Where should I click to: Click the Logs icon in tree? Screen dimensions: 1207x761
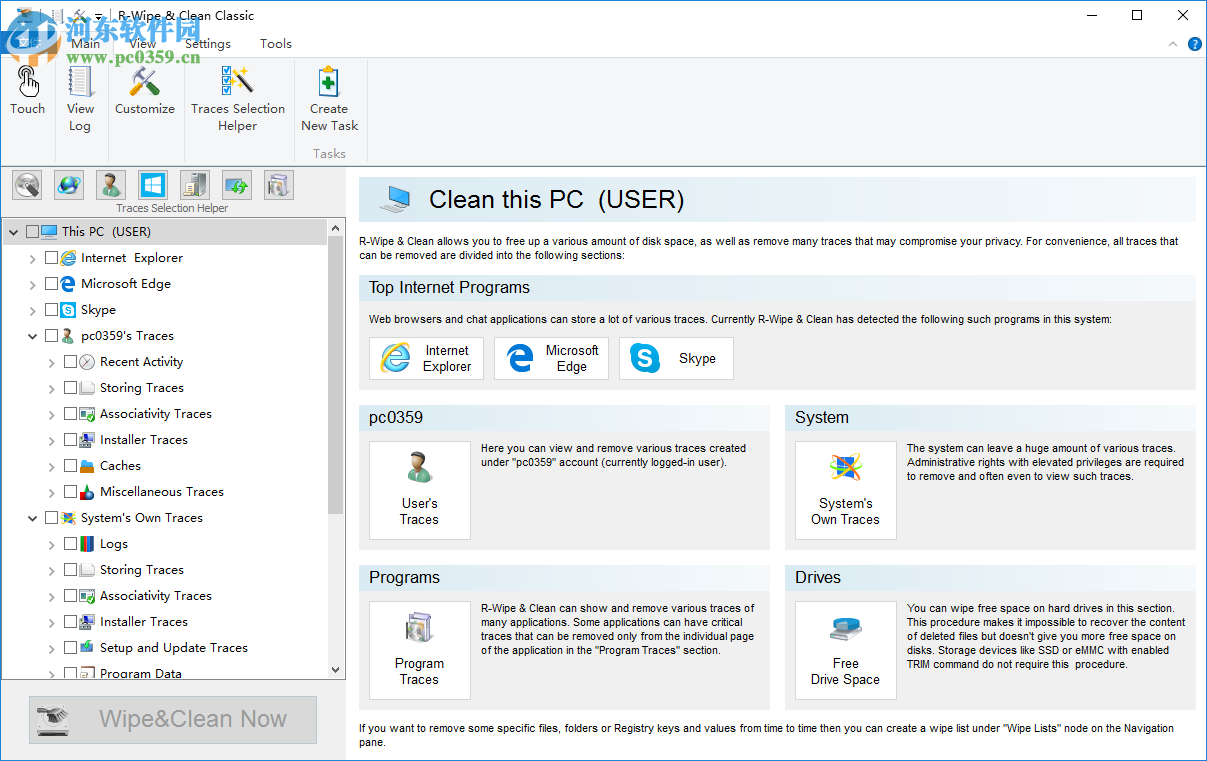87,544
